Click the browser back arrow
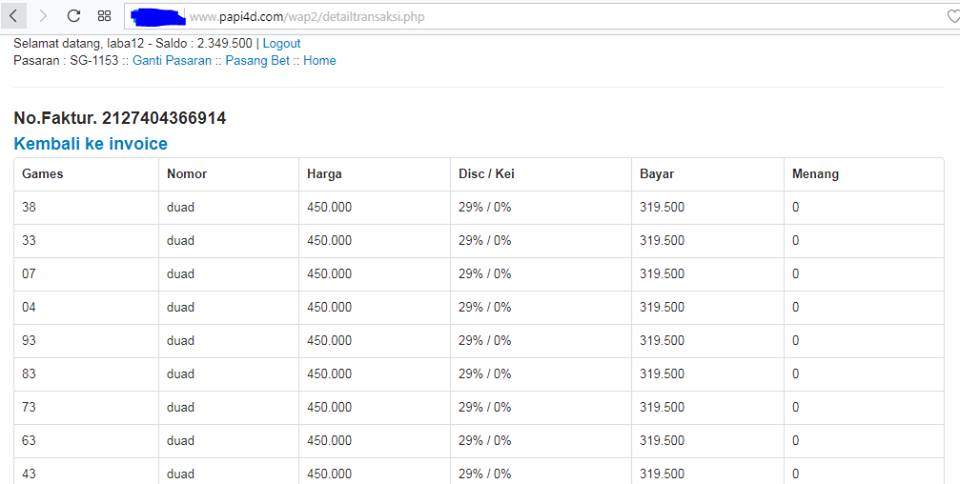The height and width of the screenshot is (484, 960). click(x=12, y=16)
